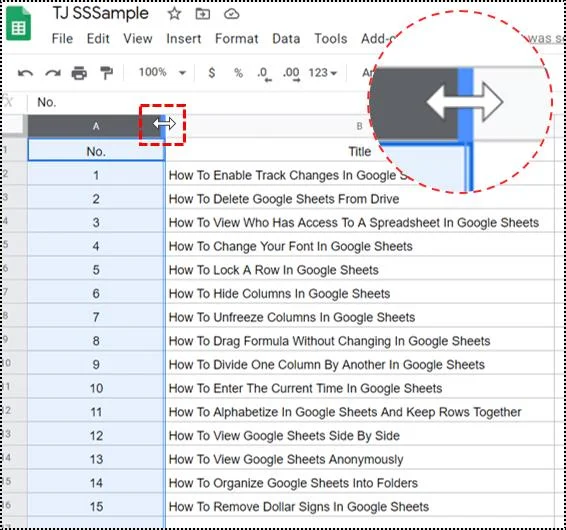Click Increase decimal places button
Image resolution: width=566 pixels, height=530 pixels.
[x=291, y=74]
